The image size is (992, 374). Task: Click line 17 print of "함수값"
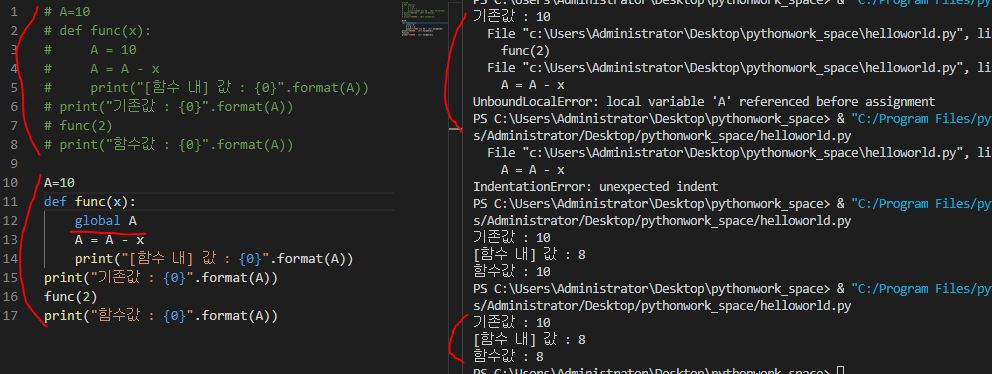[x=161, y=316]
